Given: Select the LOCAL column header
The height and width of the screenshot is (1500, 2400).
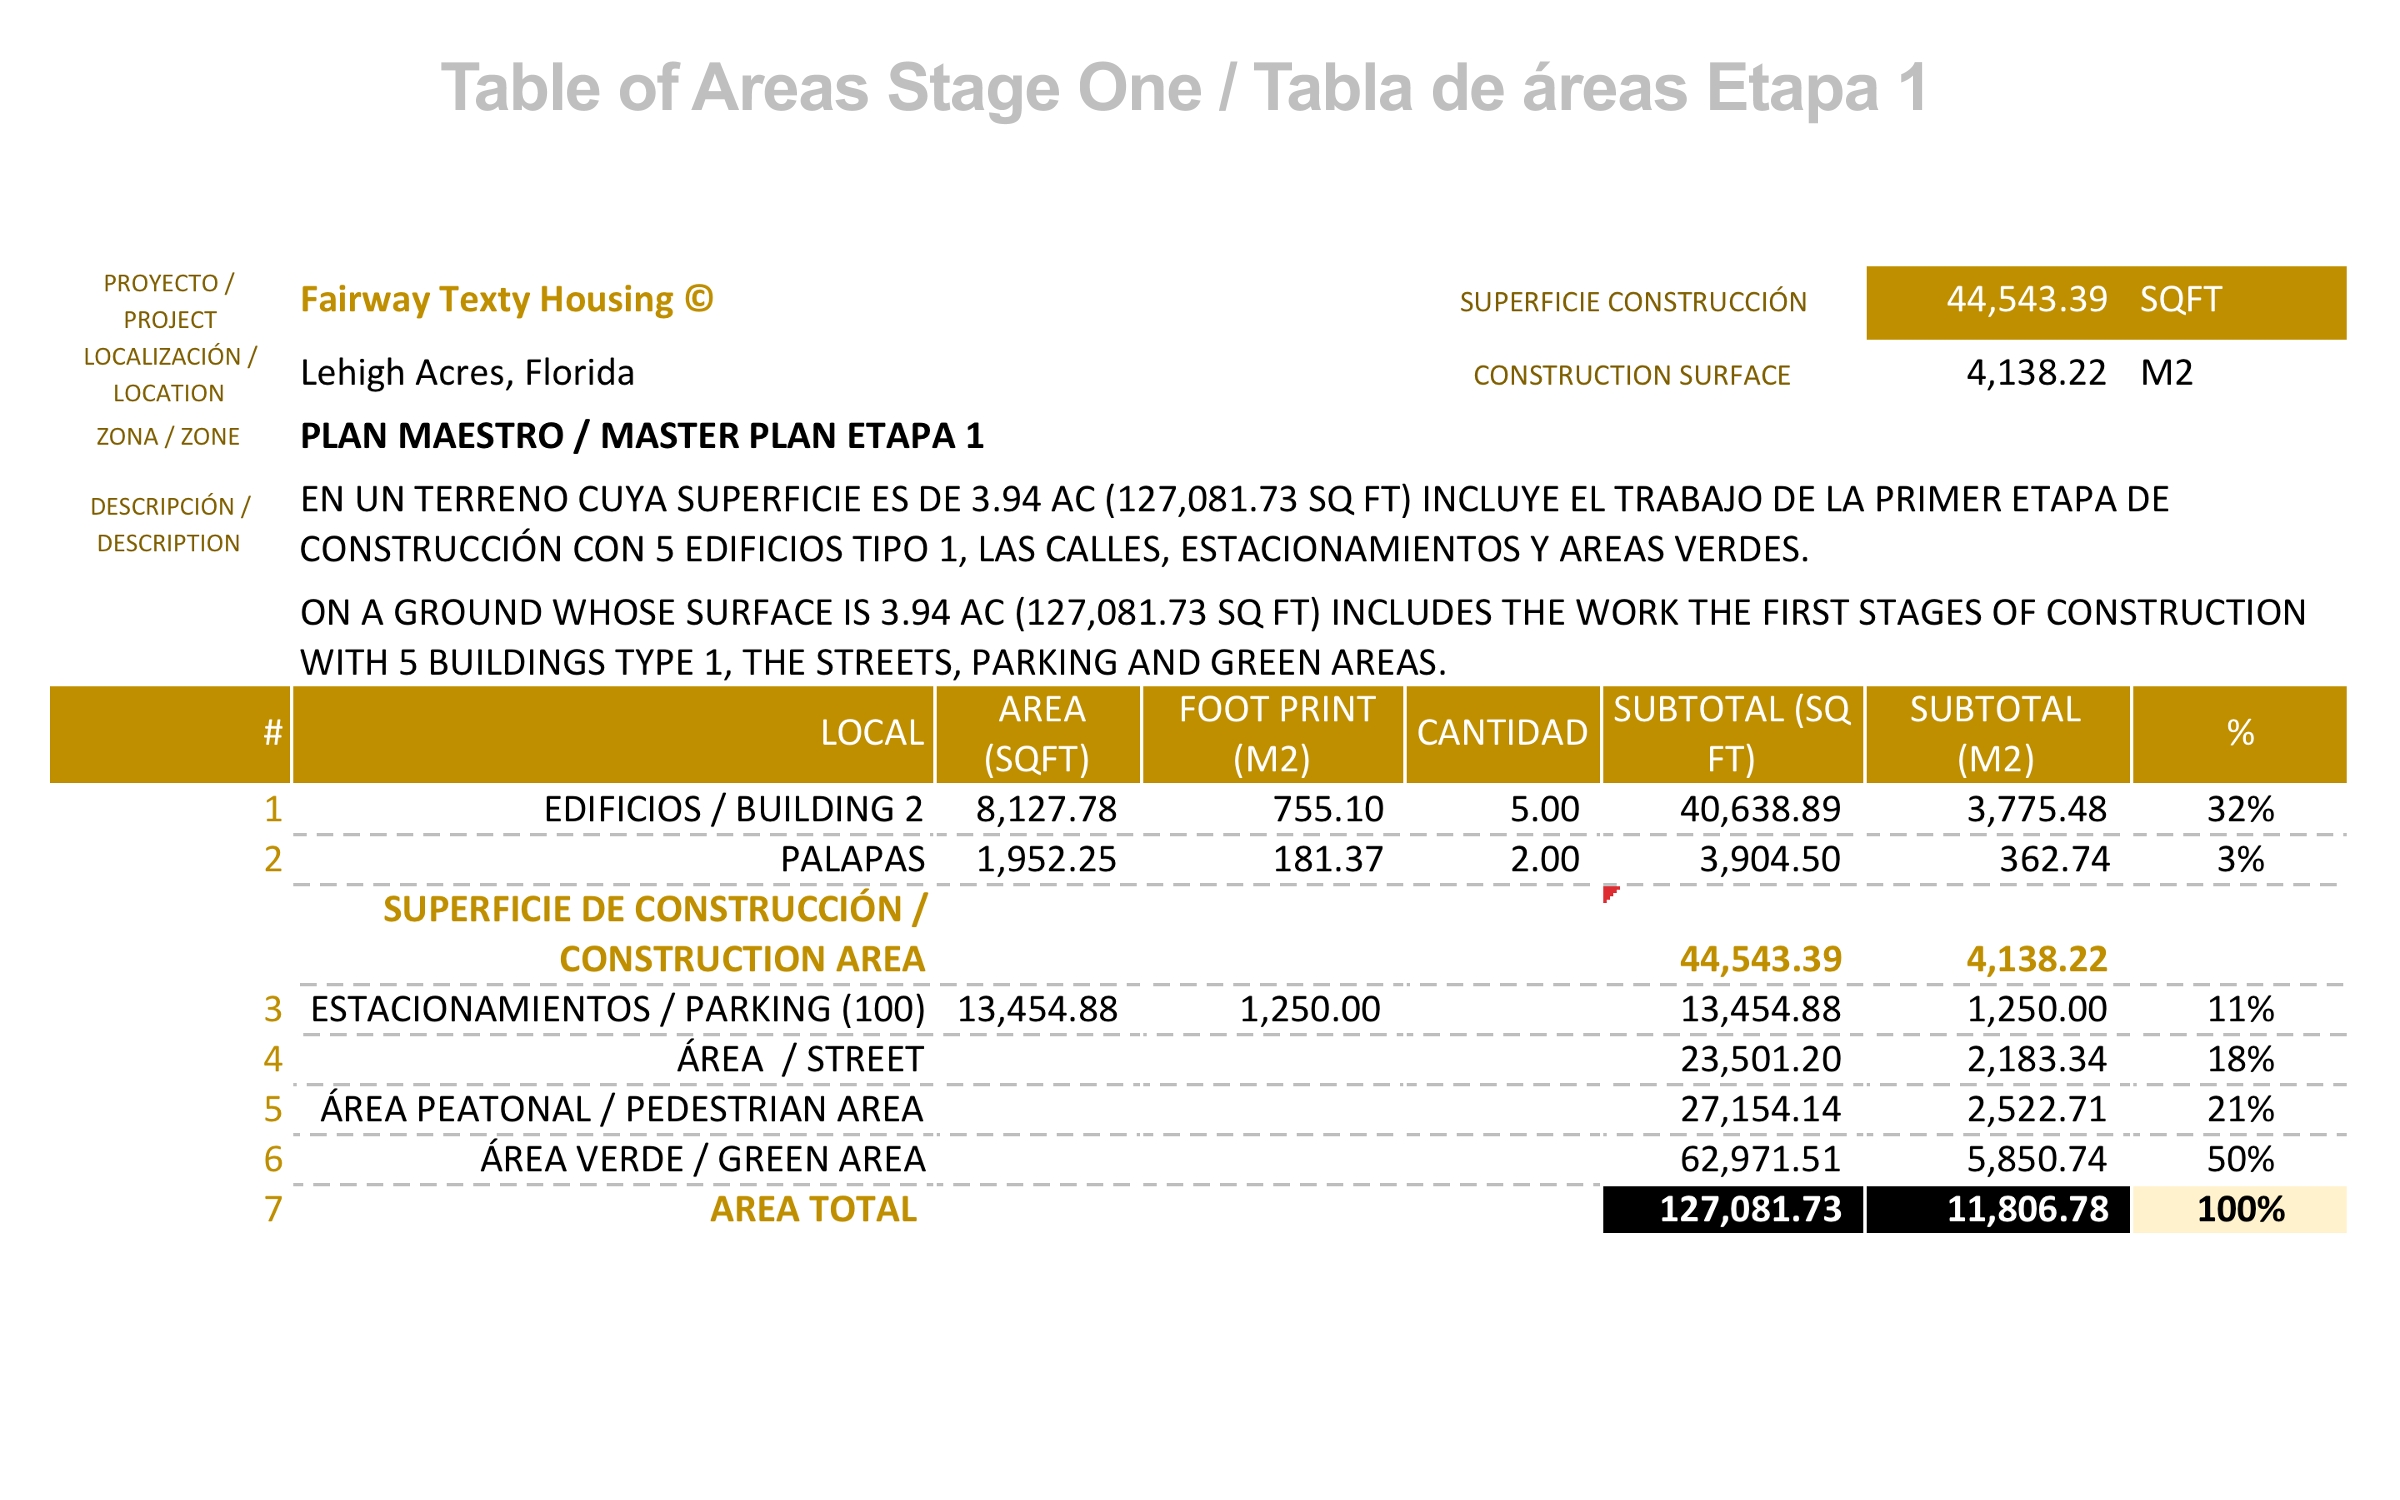Looking at the screenshot, I should (870, 733).
